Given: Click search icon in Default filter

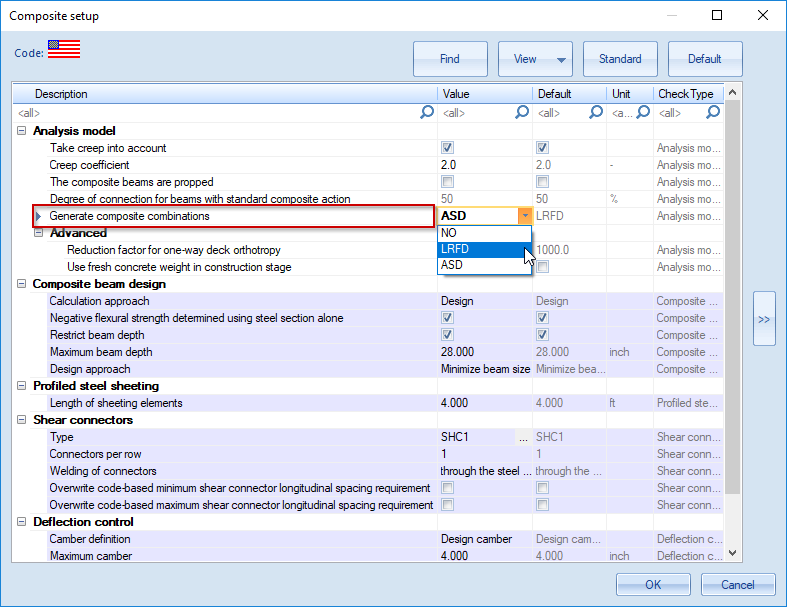Looking at the screenshot, I should click(x=597, y=113).
